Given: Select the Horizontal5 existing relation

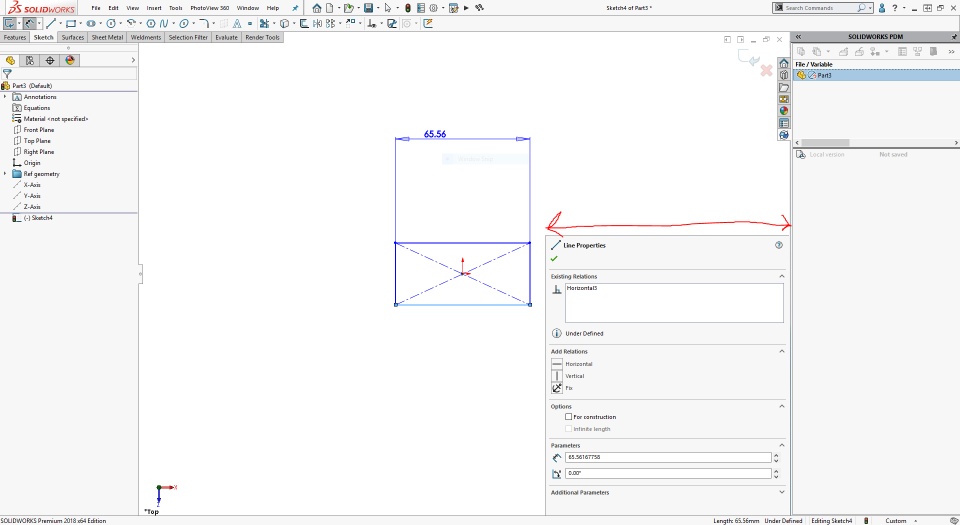Looking at the screenshot, I should 582,288.
